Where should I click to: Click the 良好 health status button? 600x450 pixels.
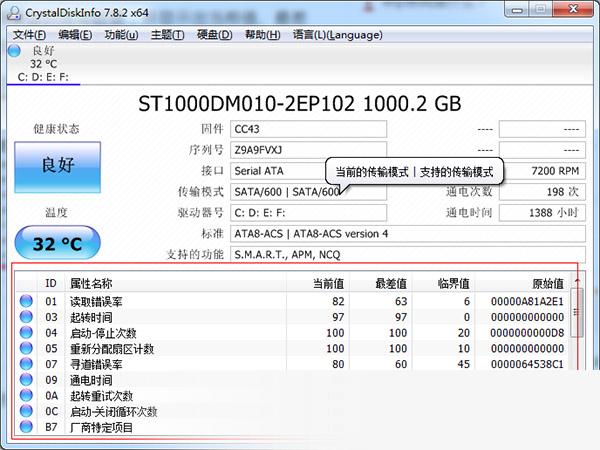58,167
